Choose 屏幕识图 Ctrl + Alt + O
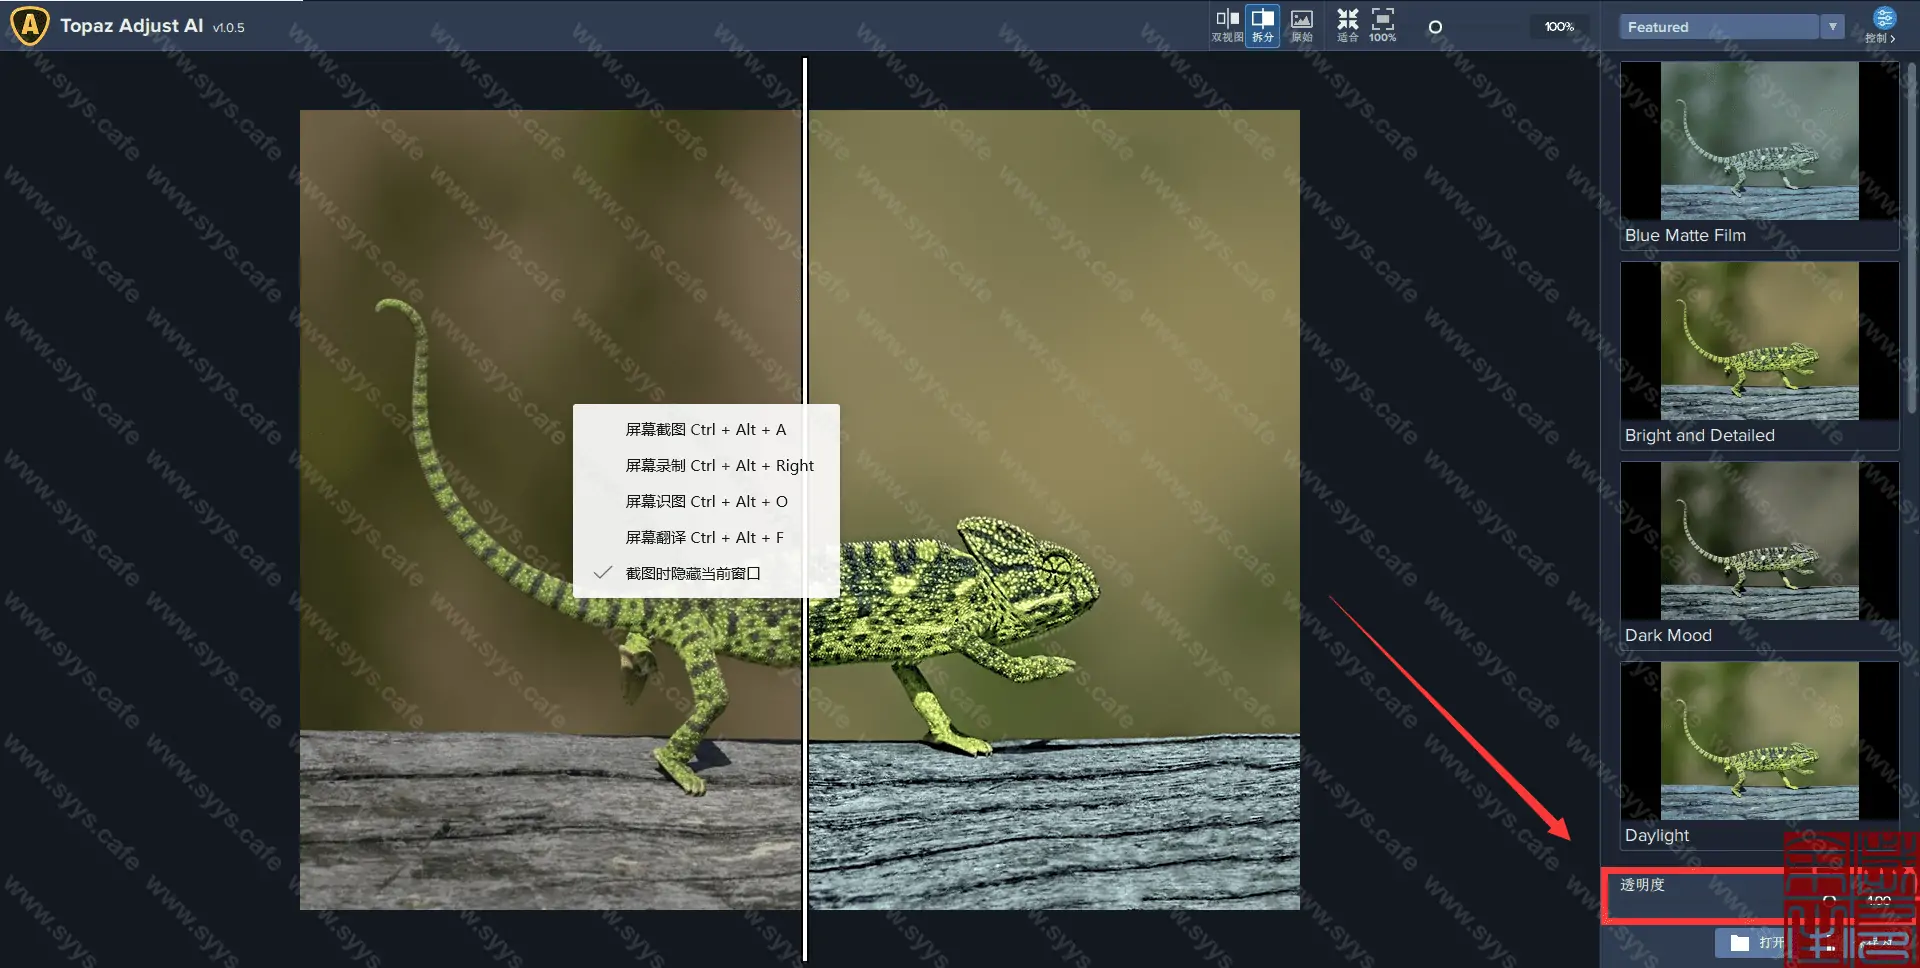The width and height of the screenshot is (1920, 968). [x=705, y=502]
